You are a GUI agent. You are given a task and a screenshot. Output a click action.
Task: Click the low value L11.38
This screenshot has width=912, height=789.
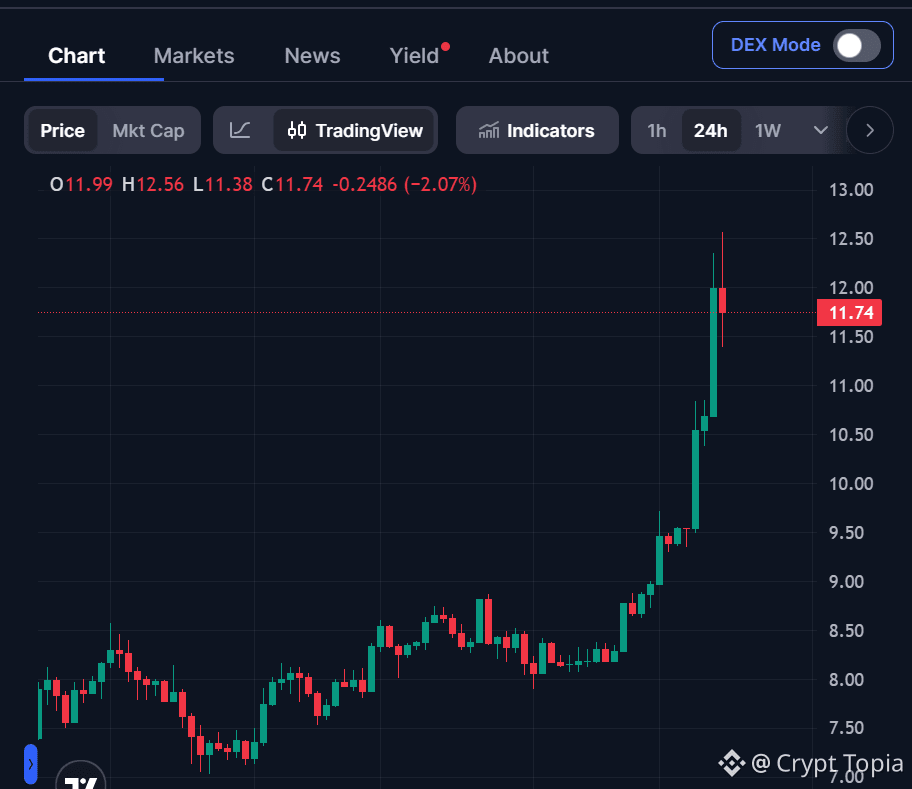223,185
